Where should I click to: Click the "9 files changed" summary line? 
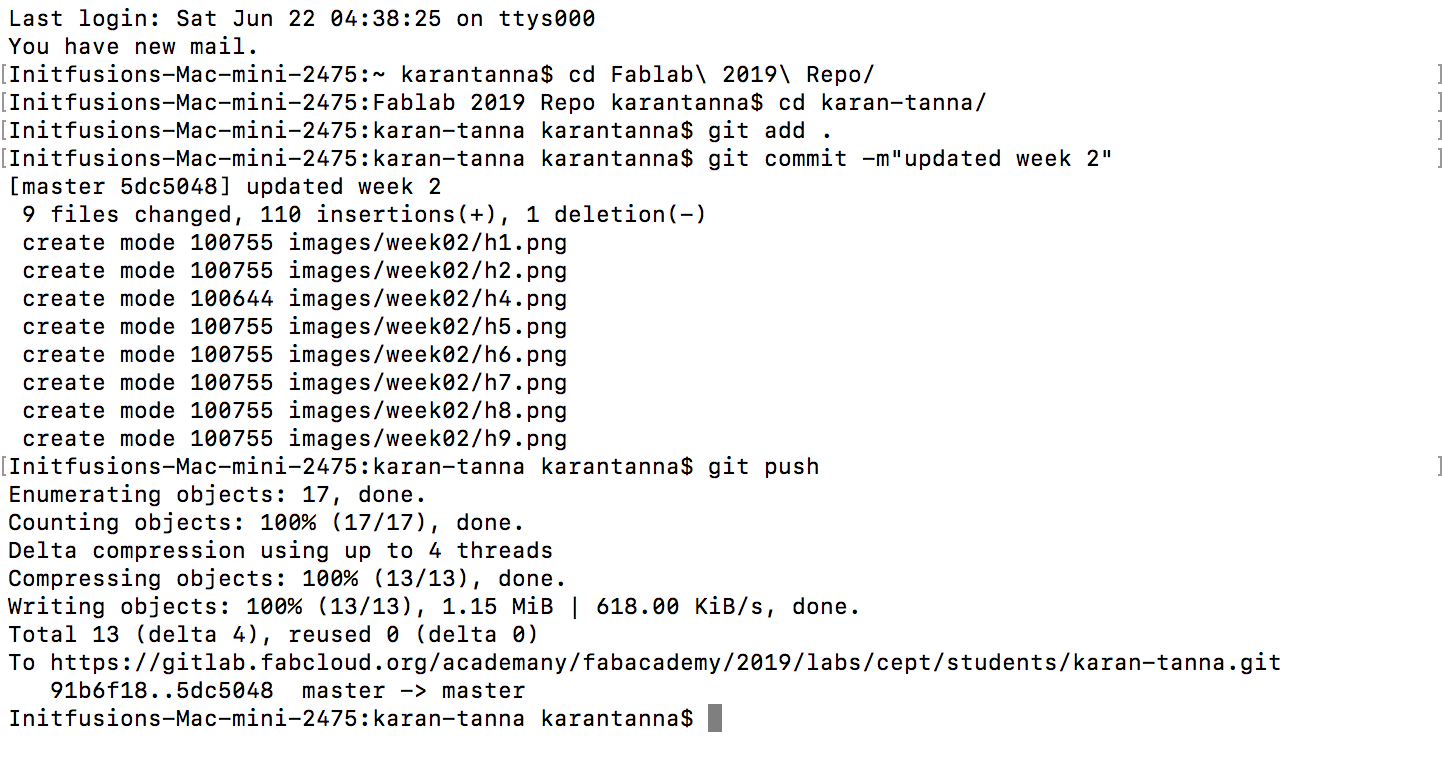(364, 214)
